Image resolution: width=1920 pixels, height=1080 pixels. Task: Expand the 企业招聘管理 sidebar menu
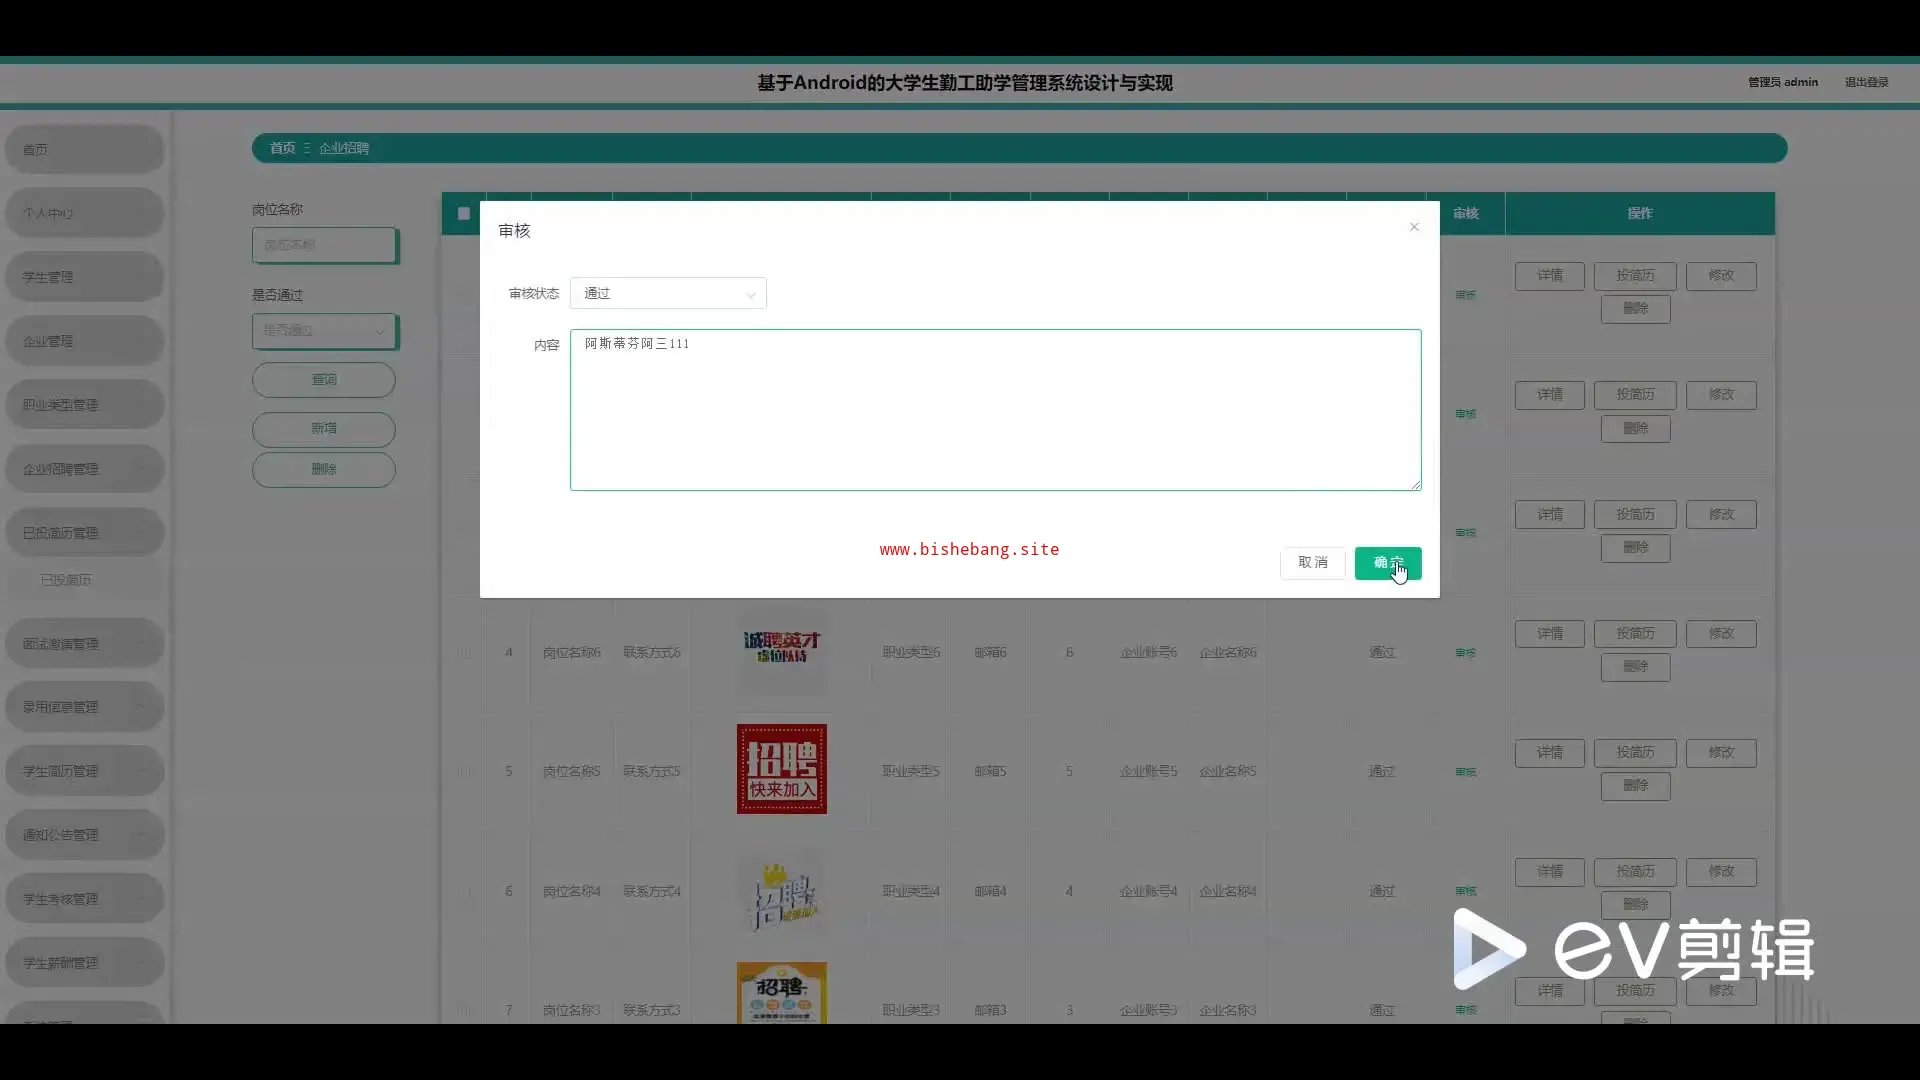point(84,469)
